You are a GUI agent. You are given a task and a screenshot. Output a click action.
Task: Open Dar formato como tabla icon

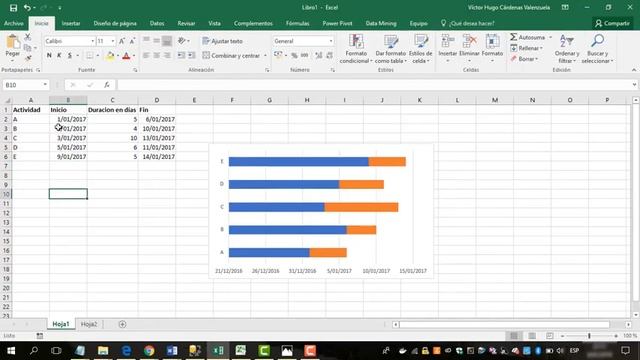tap(391, 42)
